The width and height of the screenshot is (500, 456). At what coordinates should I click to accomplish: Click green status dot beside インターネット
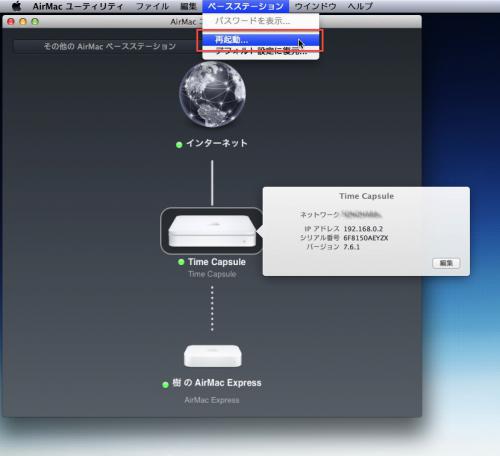point(179,145)
